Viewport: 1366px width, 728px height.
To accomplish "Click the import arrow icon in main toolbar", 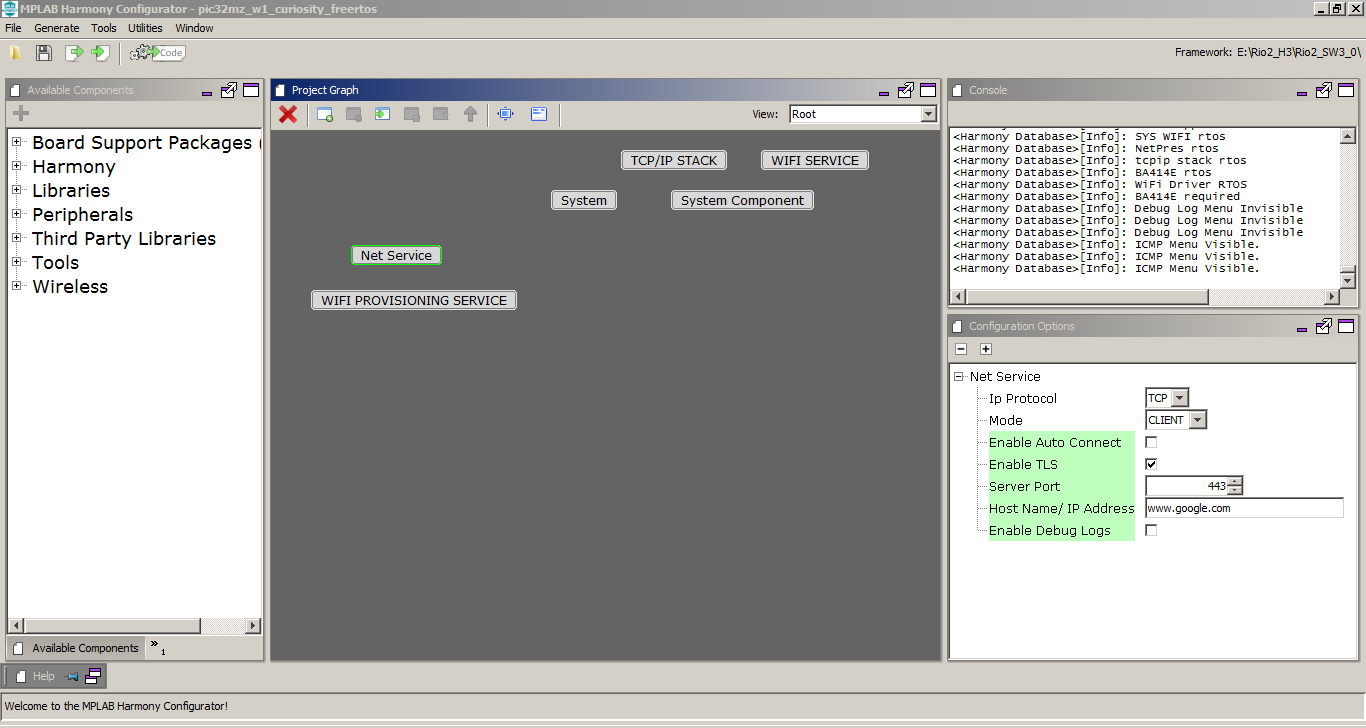I will [x=100, y=53].
